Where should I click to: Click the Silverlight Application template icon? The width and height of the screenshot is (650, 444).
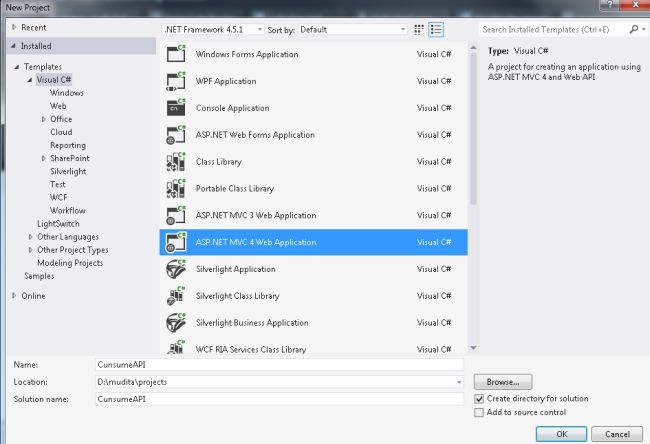[x=176, y=269]
